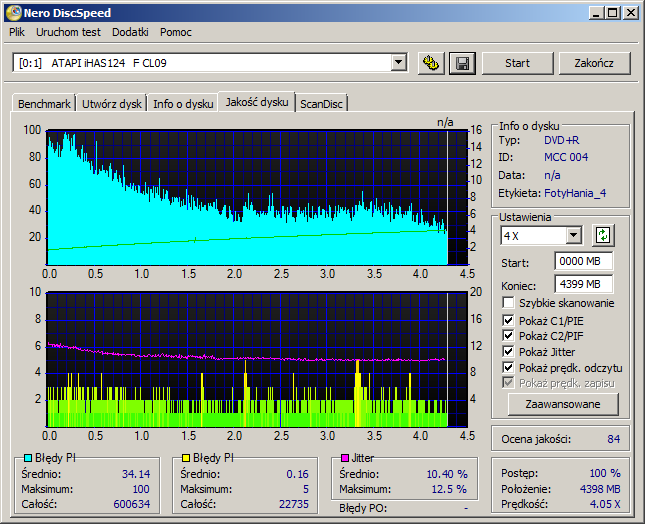Screen dimensions: 645x524
Task: Click the PIF errors Średnio value 0.16
Action: (x=297, y=474)
